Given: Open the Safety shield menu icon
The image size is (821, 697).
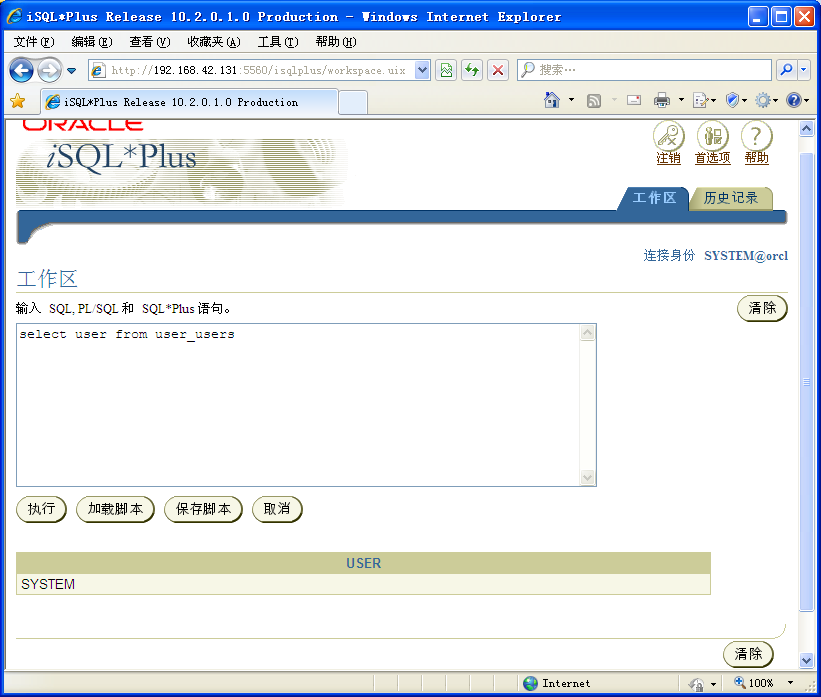Looking at the screenshot, I should pyautogui.click(x=732, y=99).
